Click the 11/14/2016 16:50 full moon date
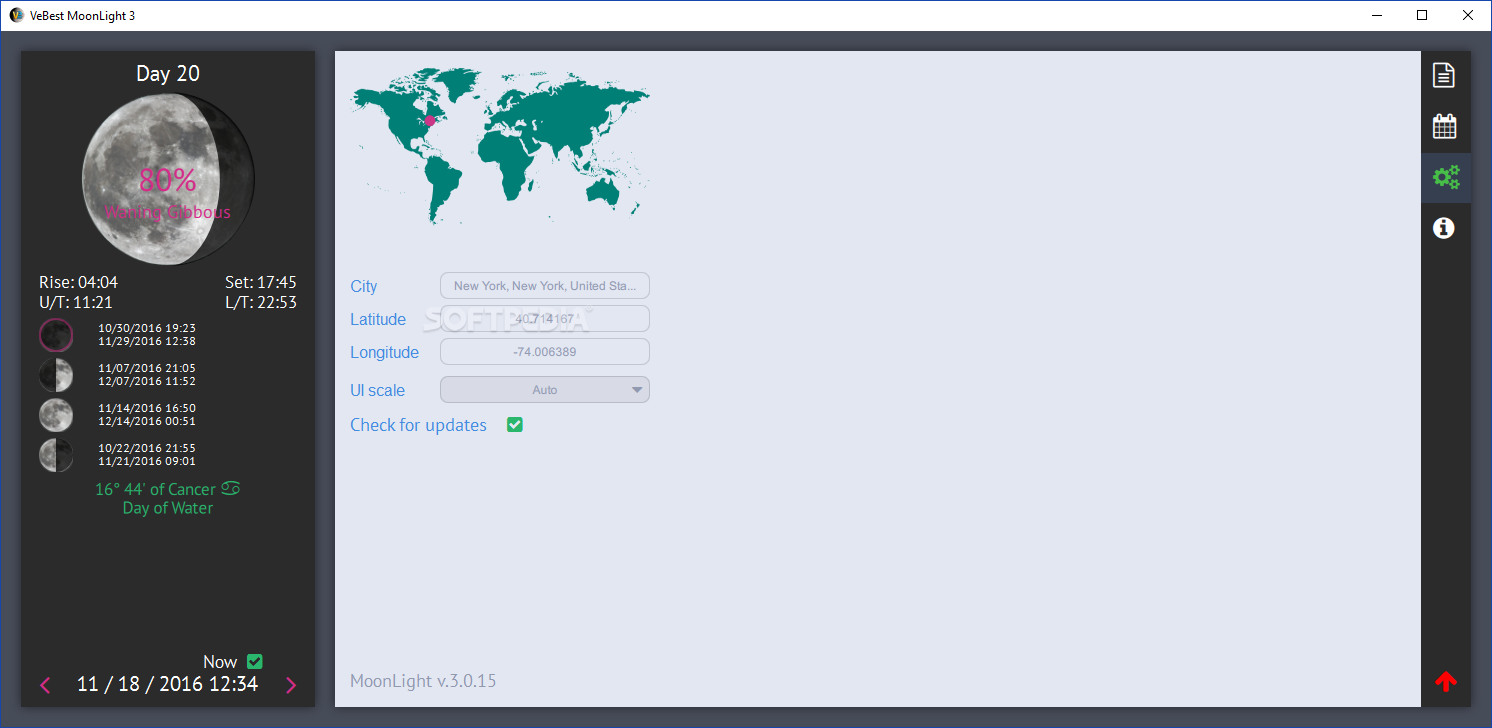 pyautogui.click(x=147, y=408)
